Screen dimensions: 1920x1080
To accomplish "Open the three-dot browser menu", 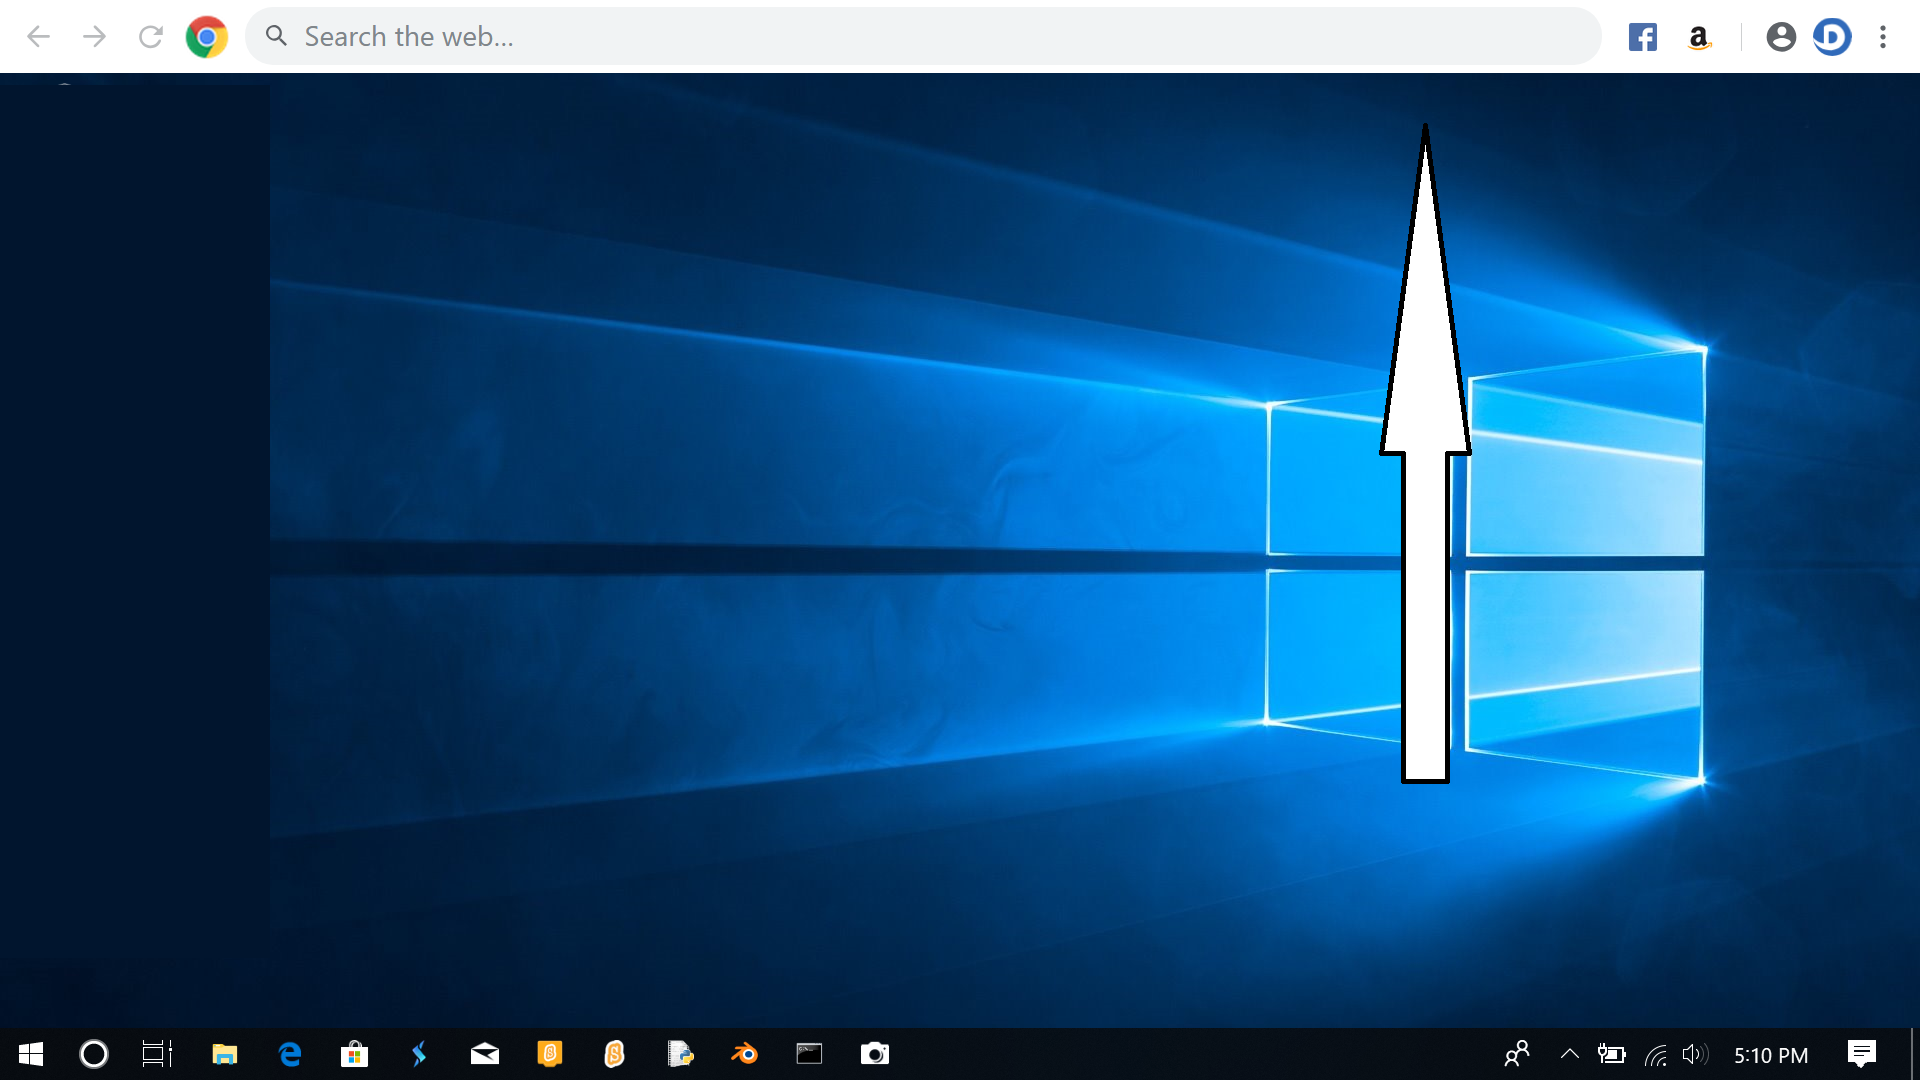I will 1883,37.
